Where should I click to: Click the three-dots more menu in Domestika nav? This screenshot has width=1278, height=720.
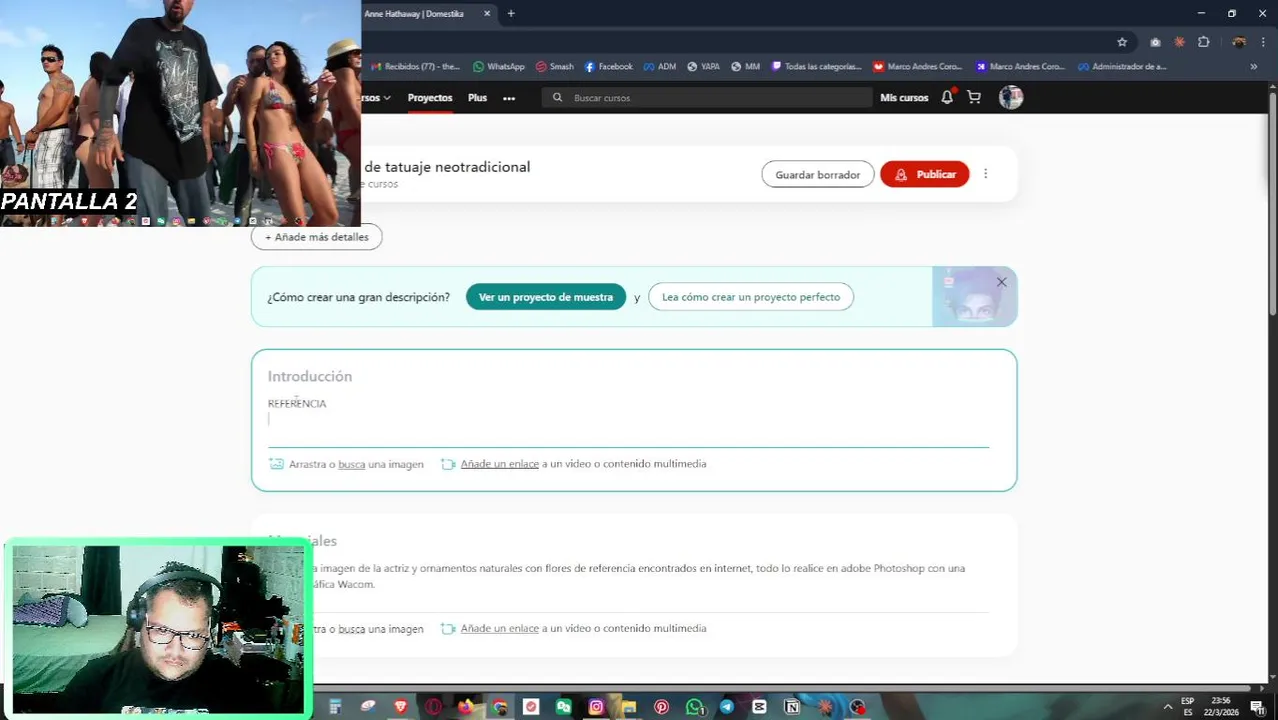coord(509,98)
